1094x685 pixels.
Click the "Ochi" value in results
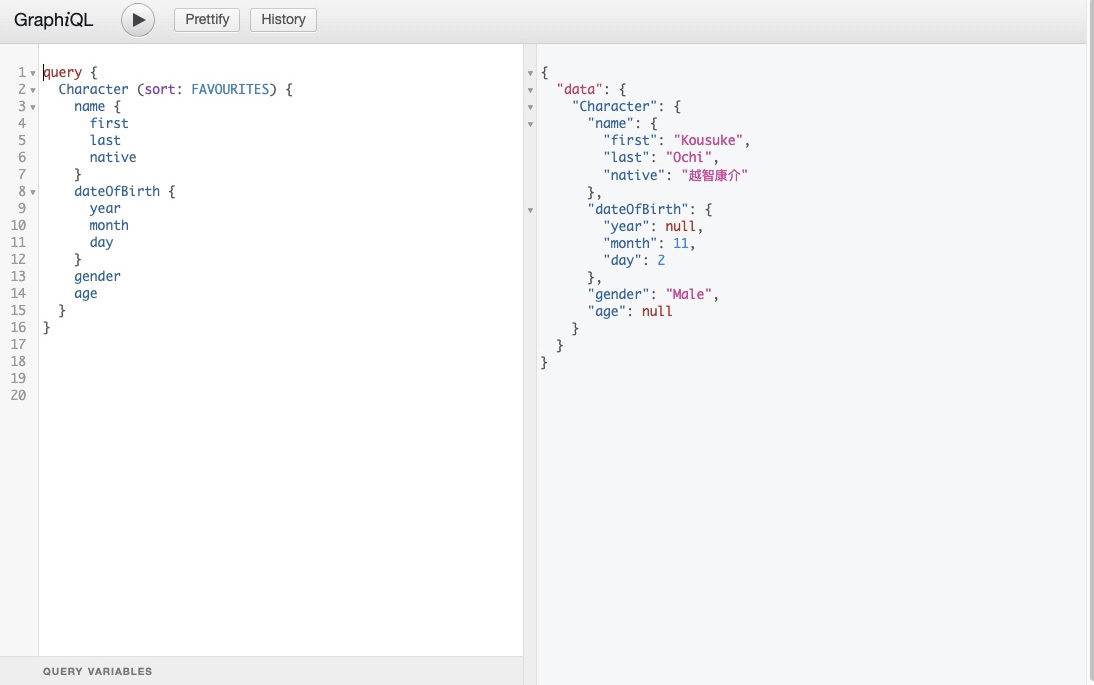(x=688, y=157)
